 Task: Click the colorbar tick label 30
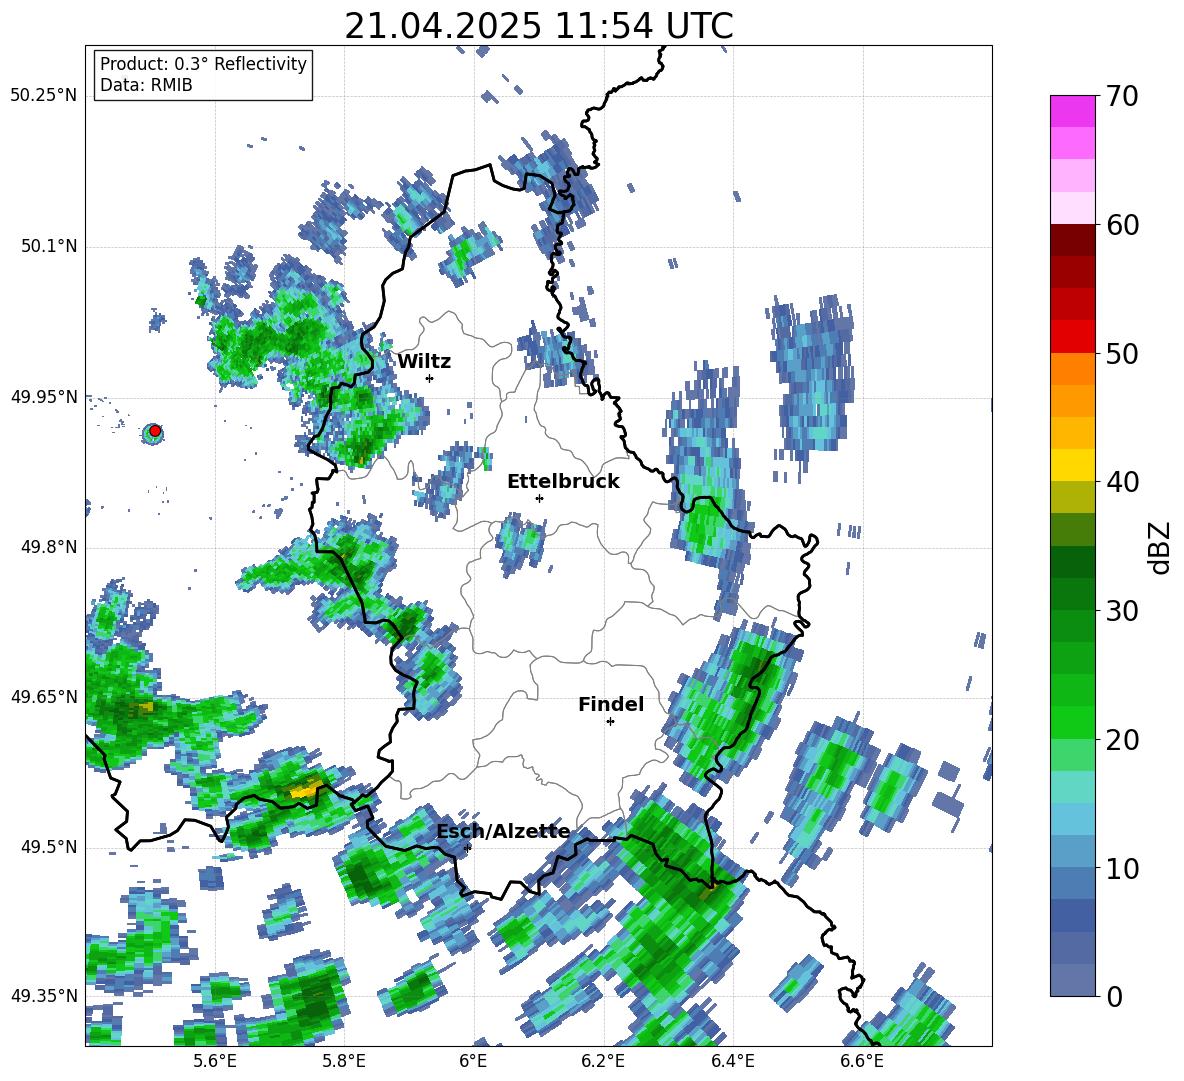[x=1123, y=611]
